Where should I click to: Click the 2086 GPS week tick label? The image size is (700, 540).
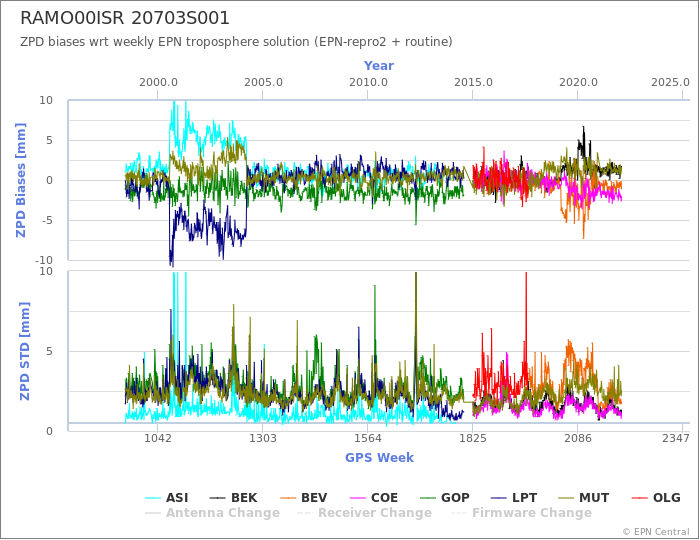[x=578, y=438]
